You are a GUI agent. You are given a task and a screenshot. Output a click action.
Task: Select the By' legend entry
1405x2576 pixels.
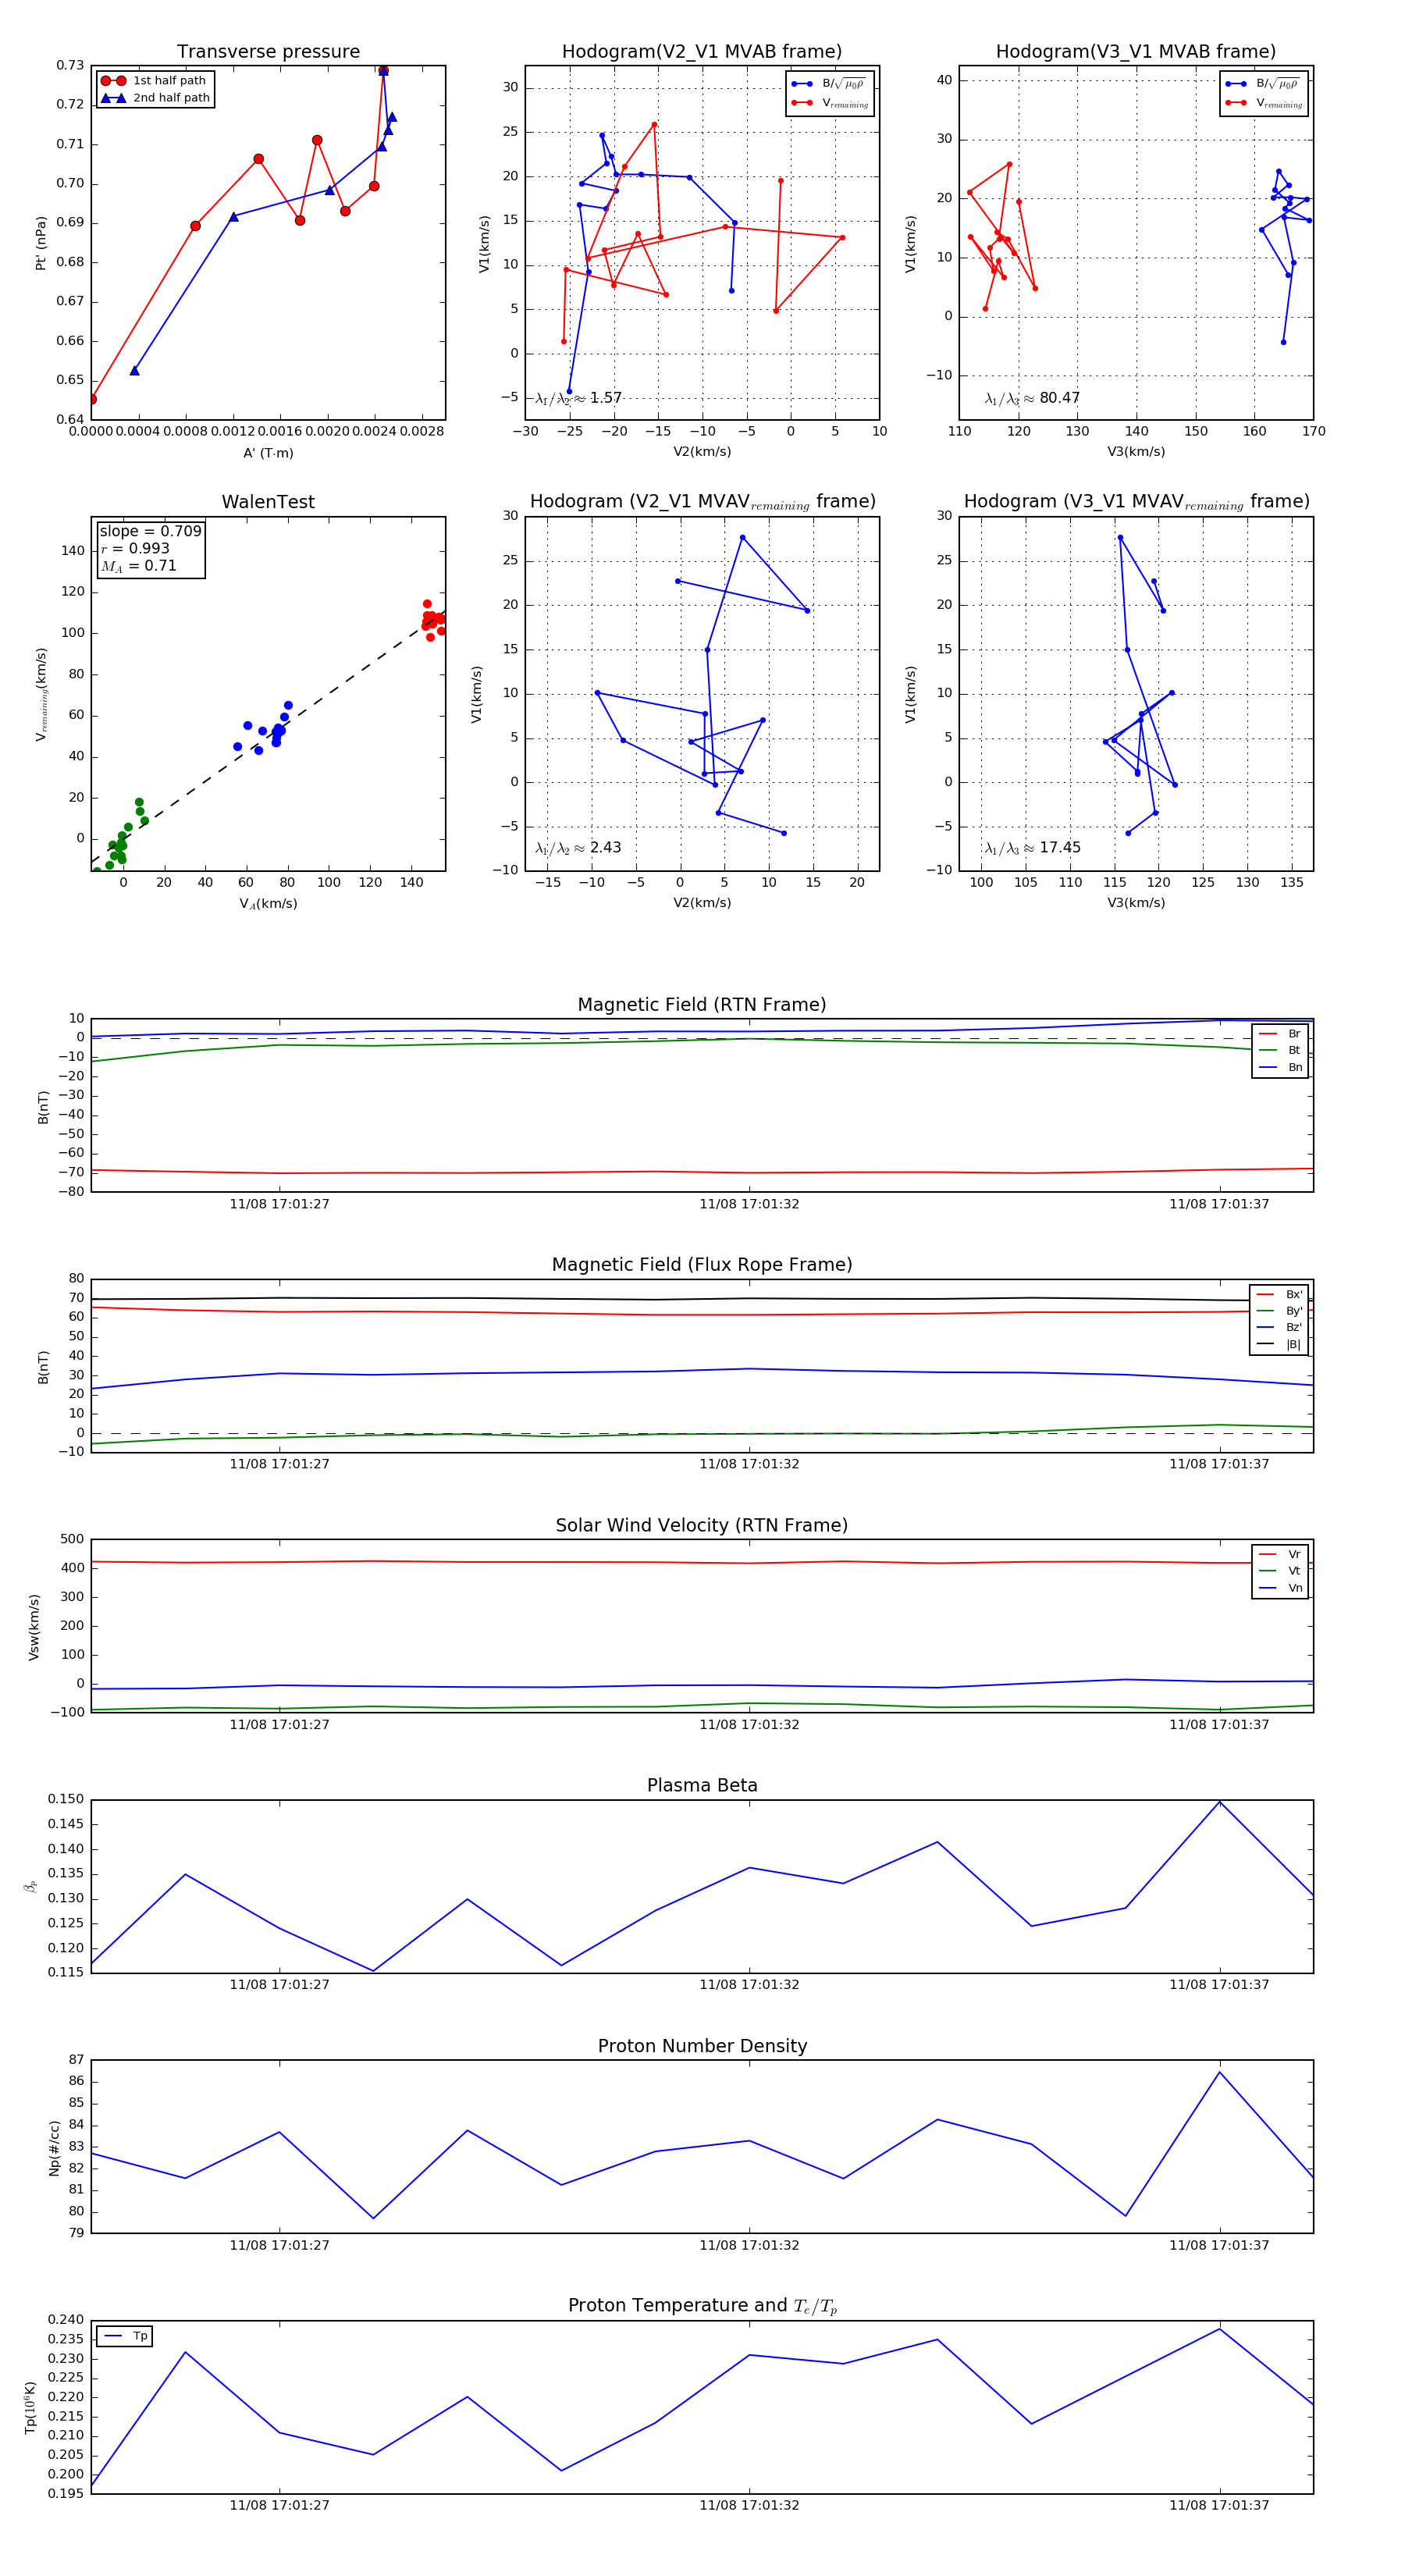point(1280,1311)
